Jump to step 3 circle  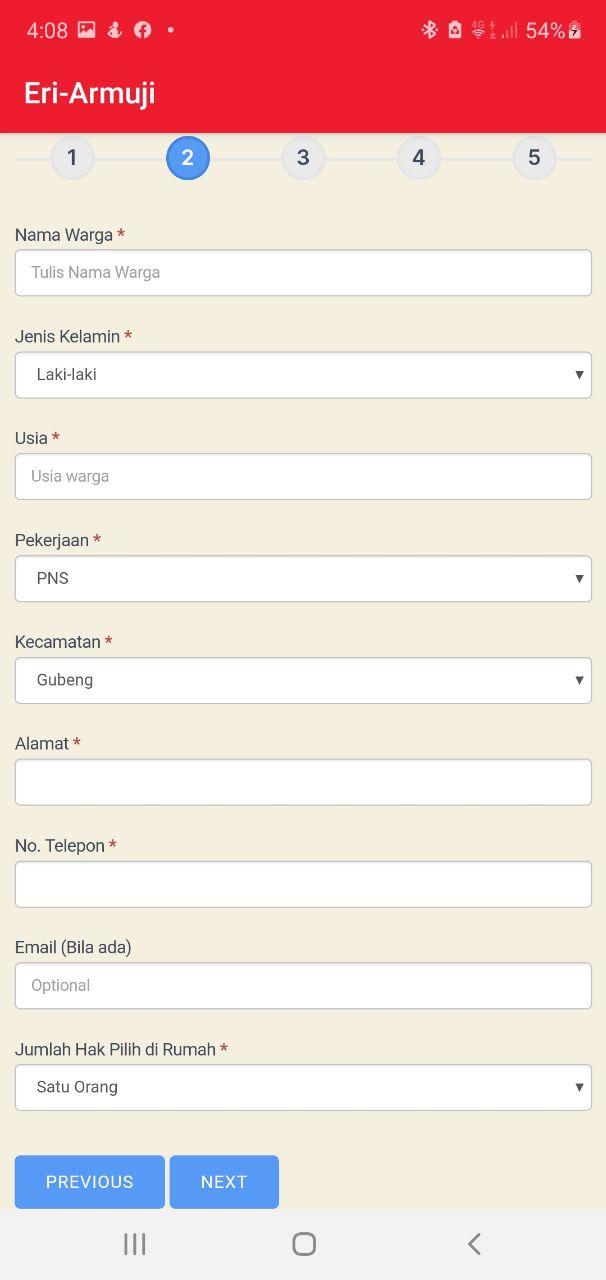[303, 157]
